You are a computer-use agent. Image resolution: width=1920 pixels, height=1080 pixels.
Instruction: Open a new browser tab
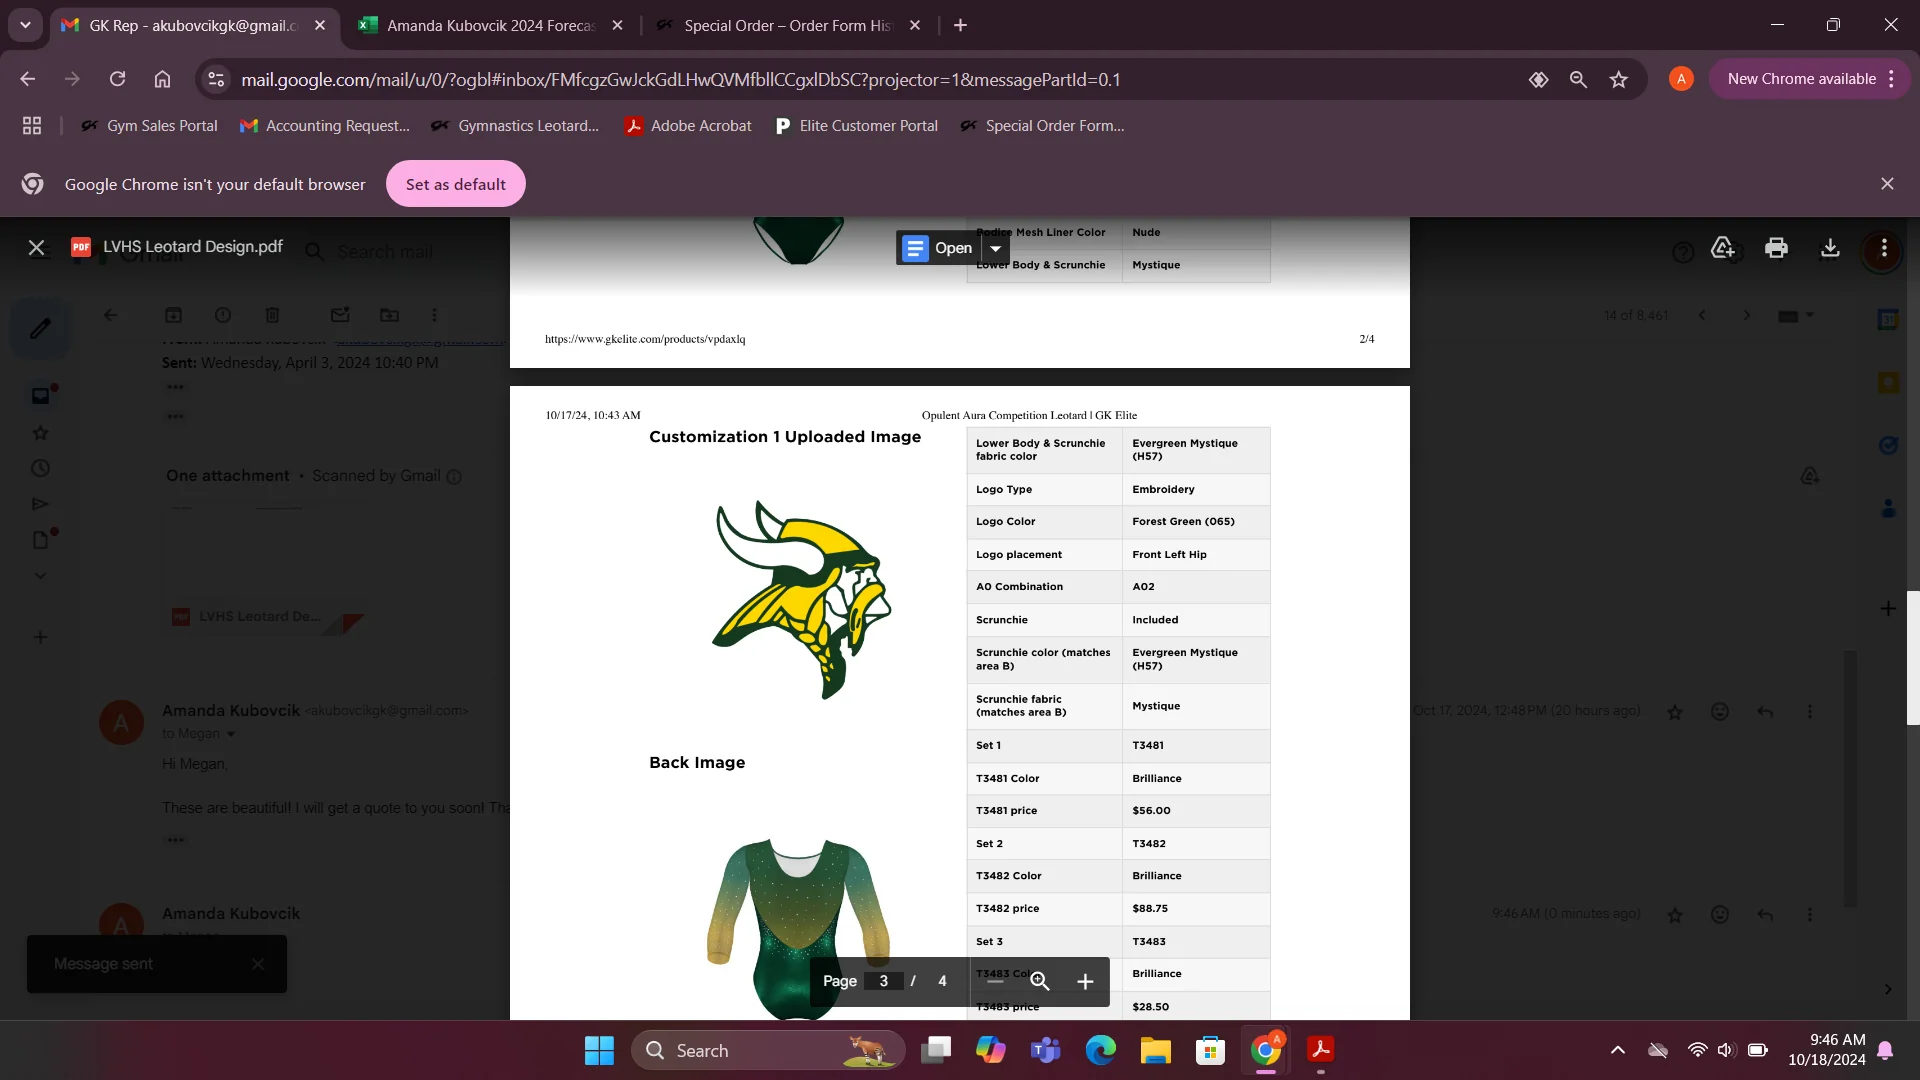tap(960, 25)
